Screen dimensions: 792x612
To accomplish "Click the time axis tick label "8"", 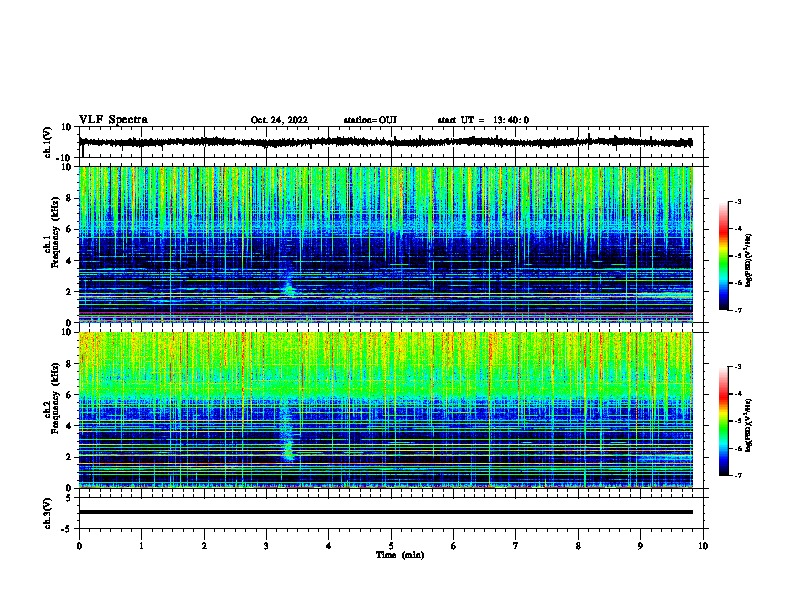I will pos(578,546).
